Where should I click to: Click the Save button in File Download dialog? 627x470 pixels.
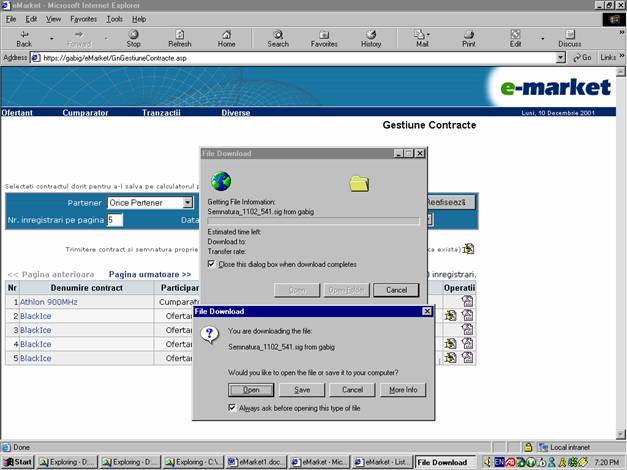(302, 389)
